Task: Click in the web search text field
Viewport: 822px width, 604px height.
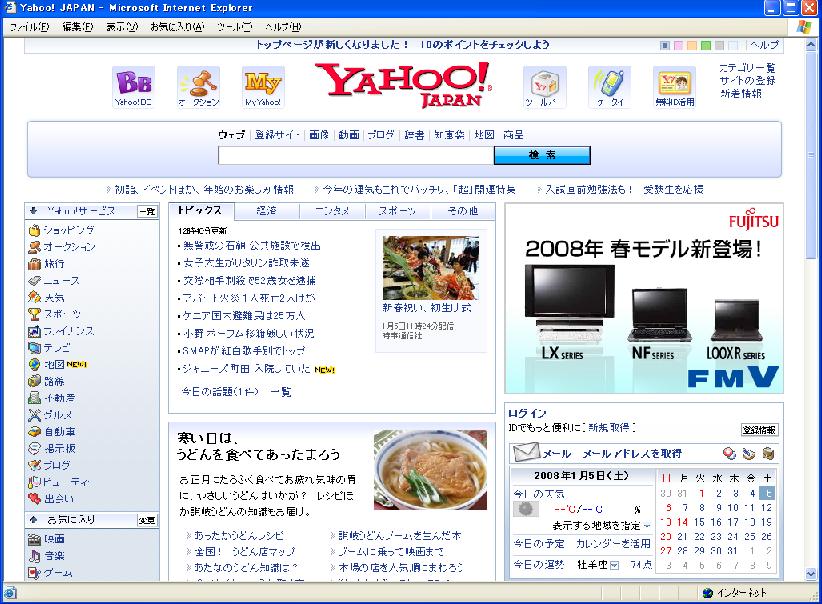Action: click(356, 155)
